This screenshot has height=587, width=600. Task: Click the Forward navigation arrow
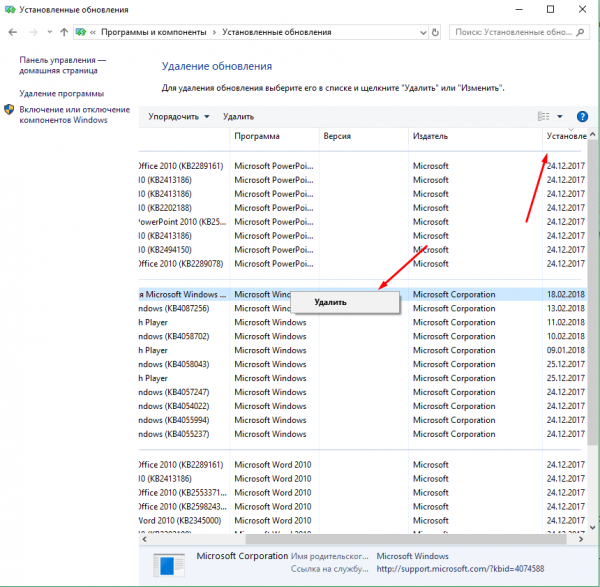coord(34,32)
